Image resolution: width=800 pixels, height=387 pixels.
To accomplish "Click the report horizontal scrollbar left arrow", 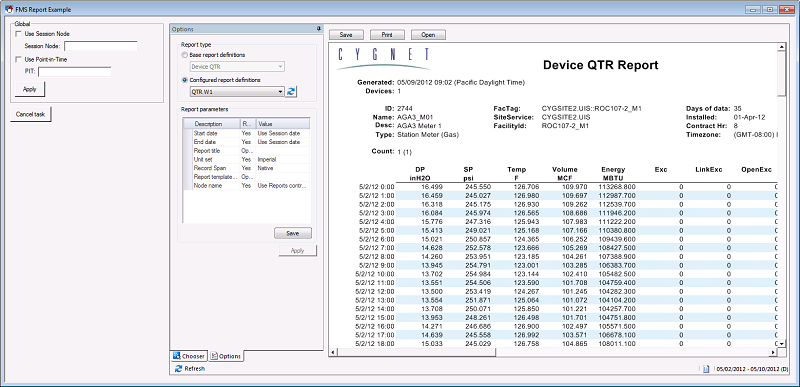I will click(333, 352).
